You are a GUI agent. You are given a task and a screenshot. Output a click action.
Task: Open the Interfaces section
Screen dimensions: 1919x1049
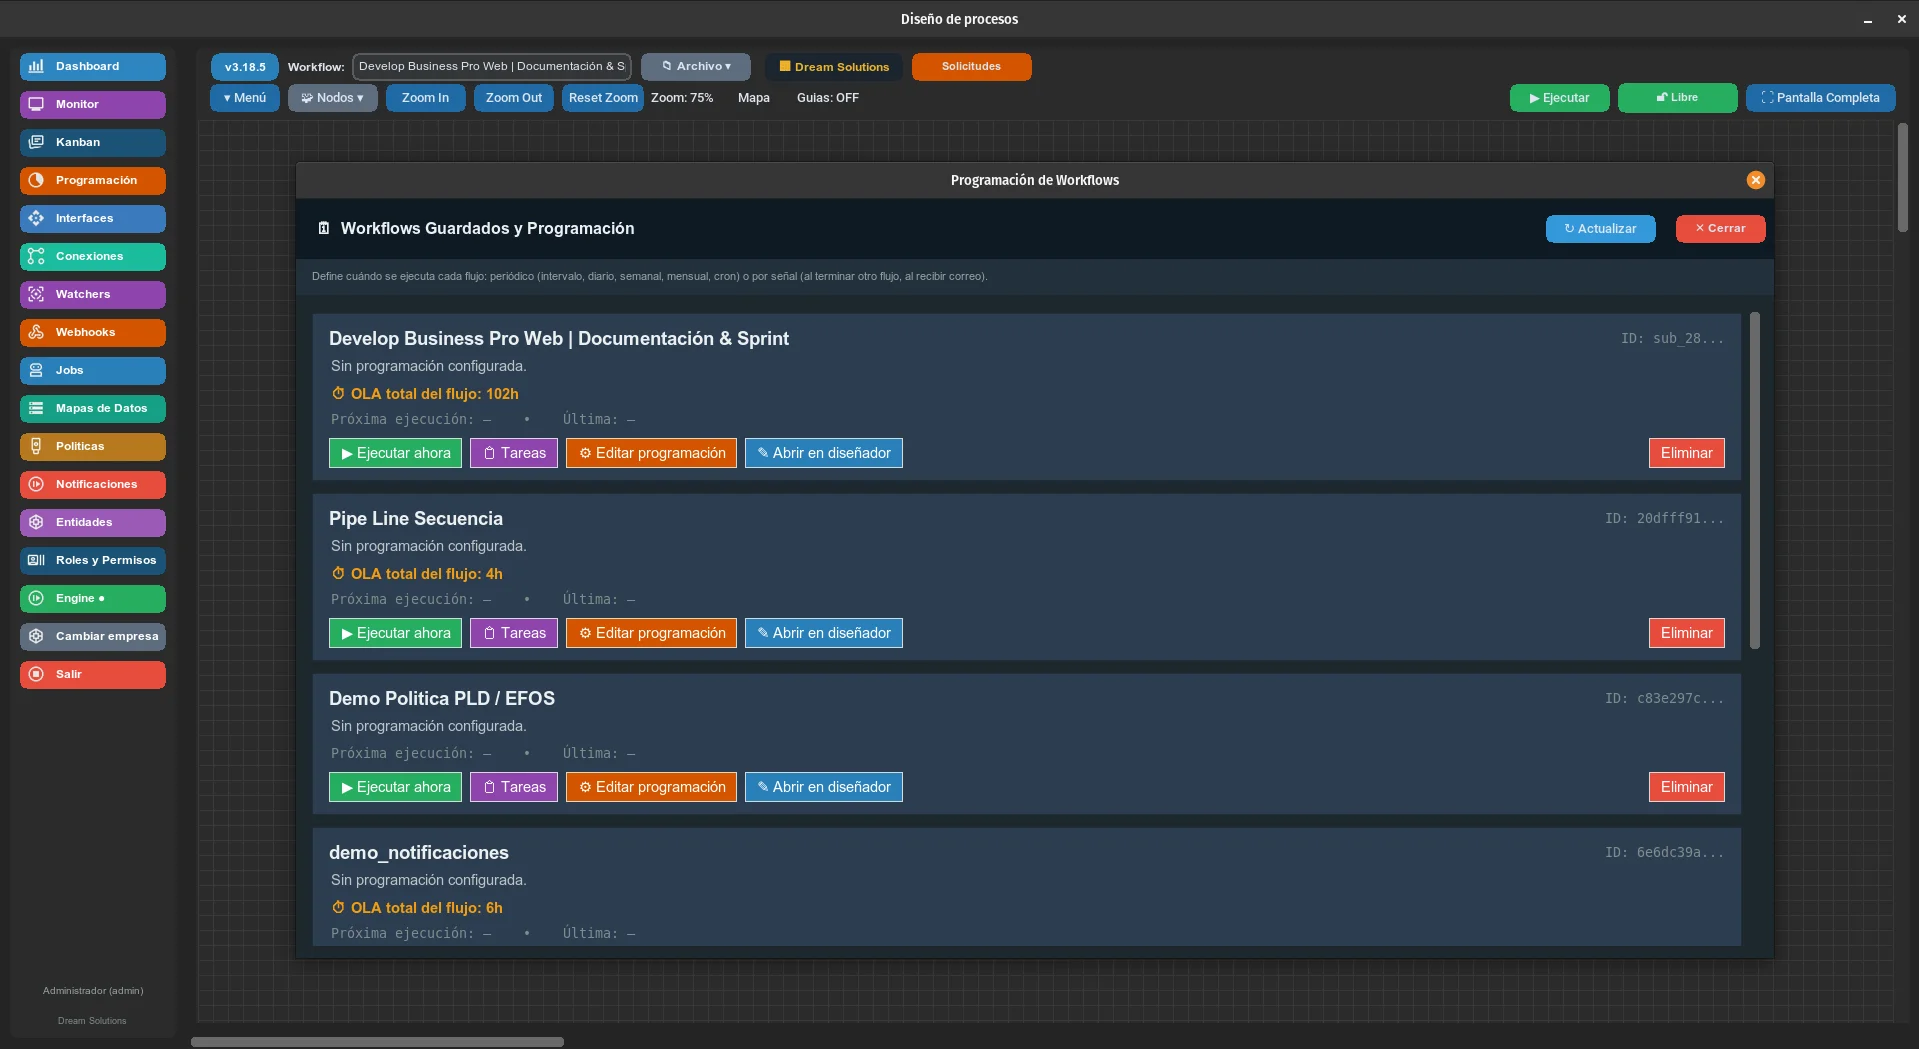93,218
